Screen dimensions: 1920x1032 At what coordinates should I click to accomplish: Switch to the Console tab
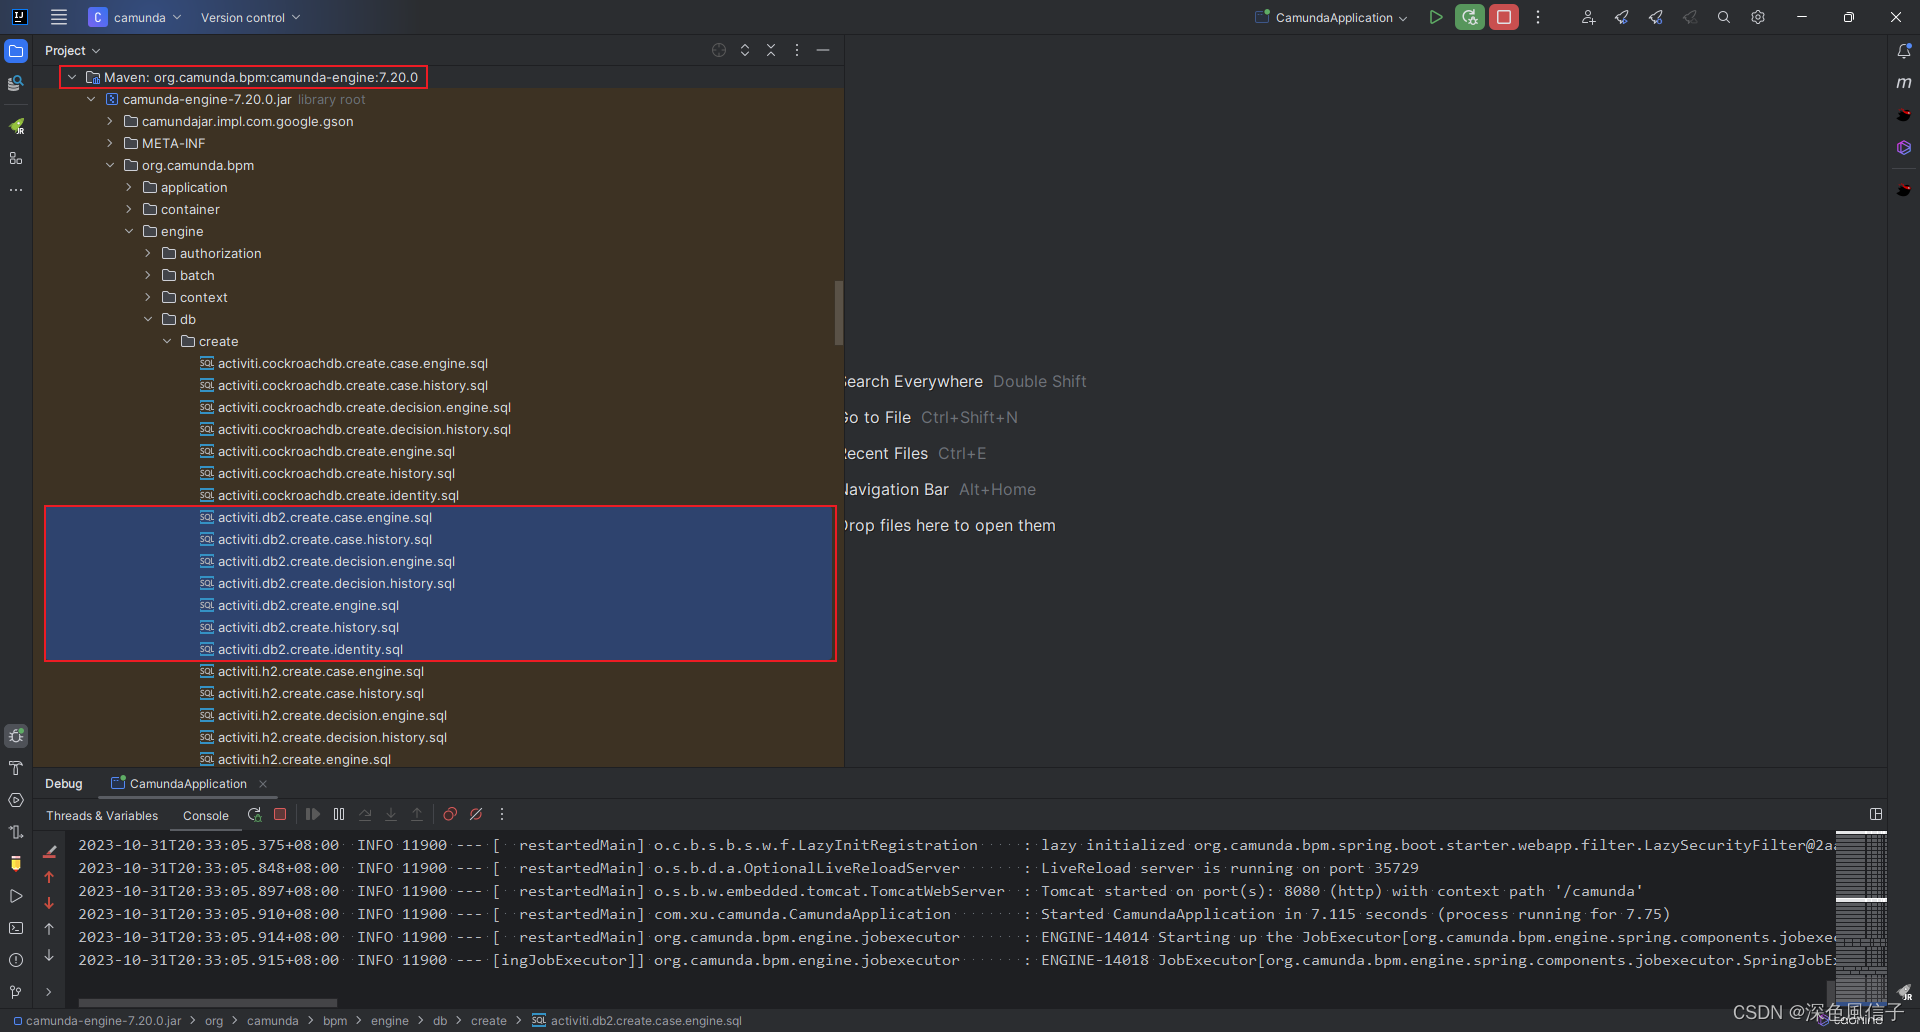coord(206,816)
